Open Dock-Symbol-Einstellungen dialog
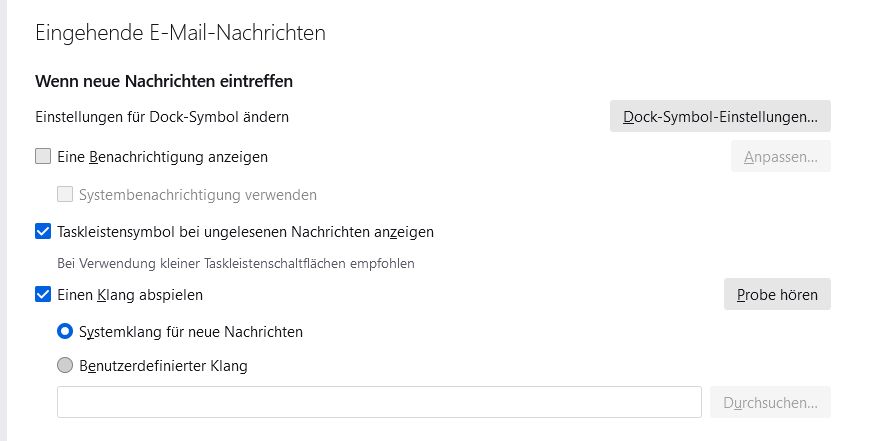871x441 pixels. click(720, 117)
